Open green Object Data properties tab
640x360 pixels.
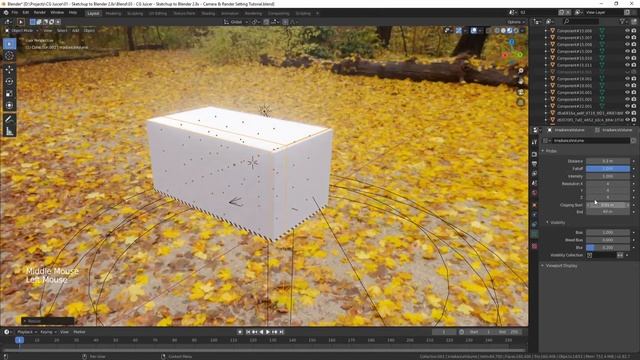coord(534,234)
